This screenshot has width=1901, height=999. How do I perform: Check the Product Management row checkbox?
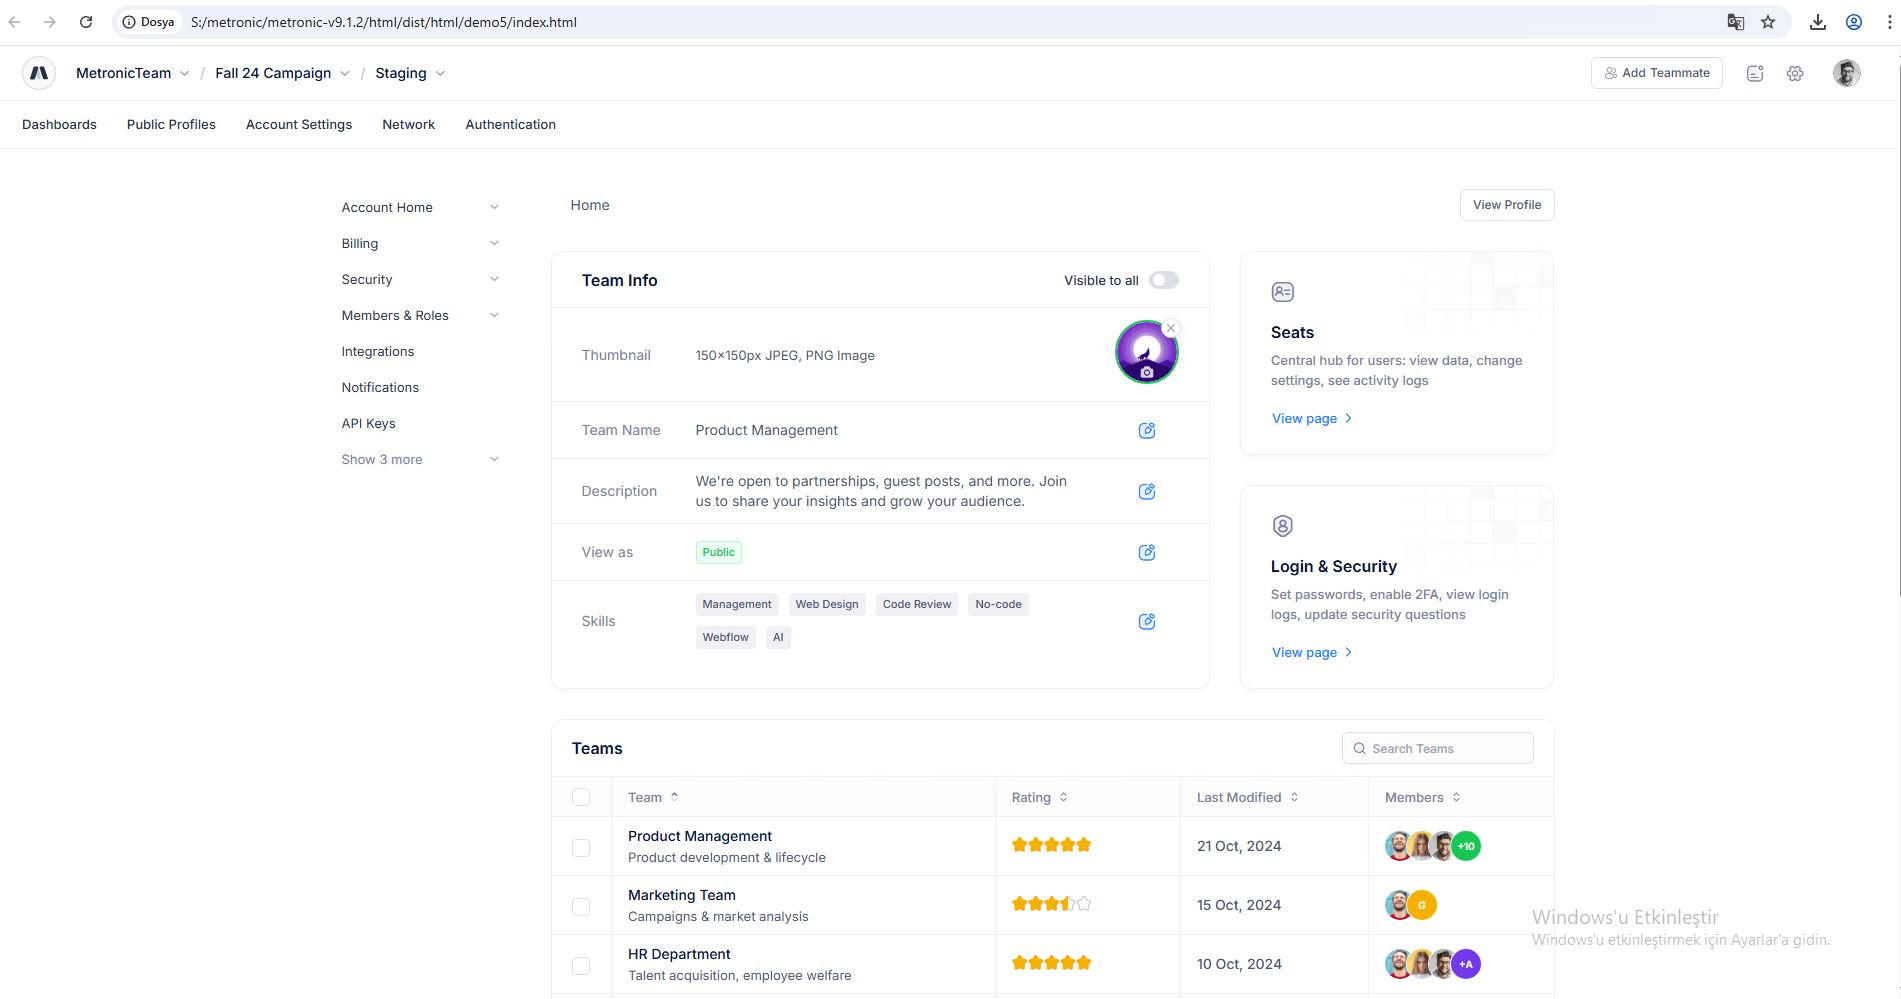coord(581,848)
